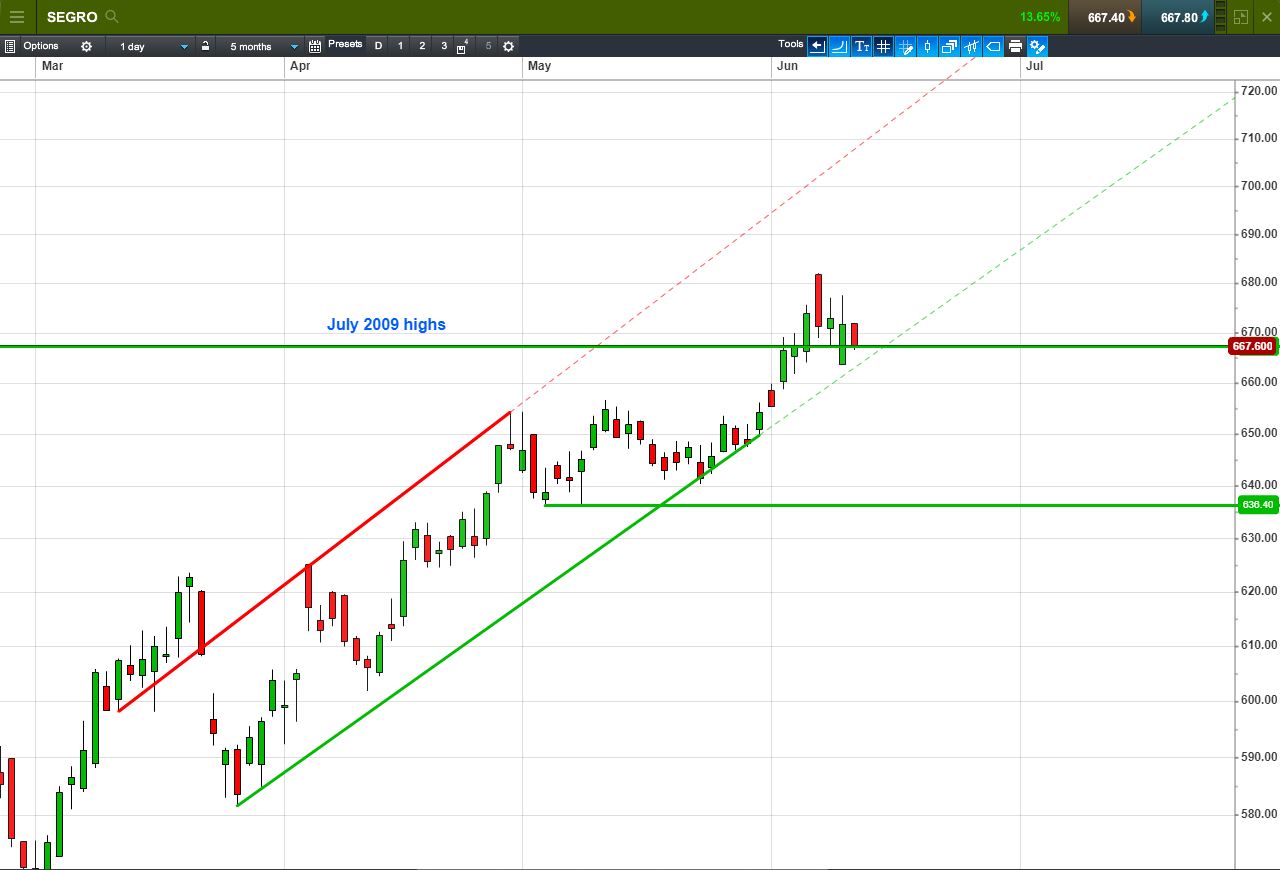Viewport: 1280px width, 870px height.
Task: Select the back arrow tool
Action: point(817,46)
